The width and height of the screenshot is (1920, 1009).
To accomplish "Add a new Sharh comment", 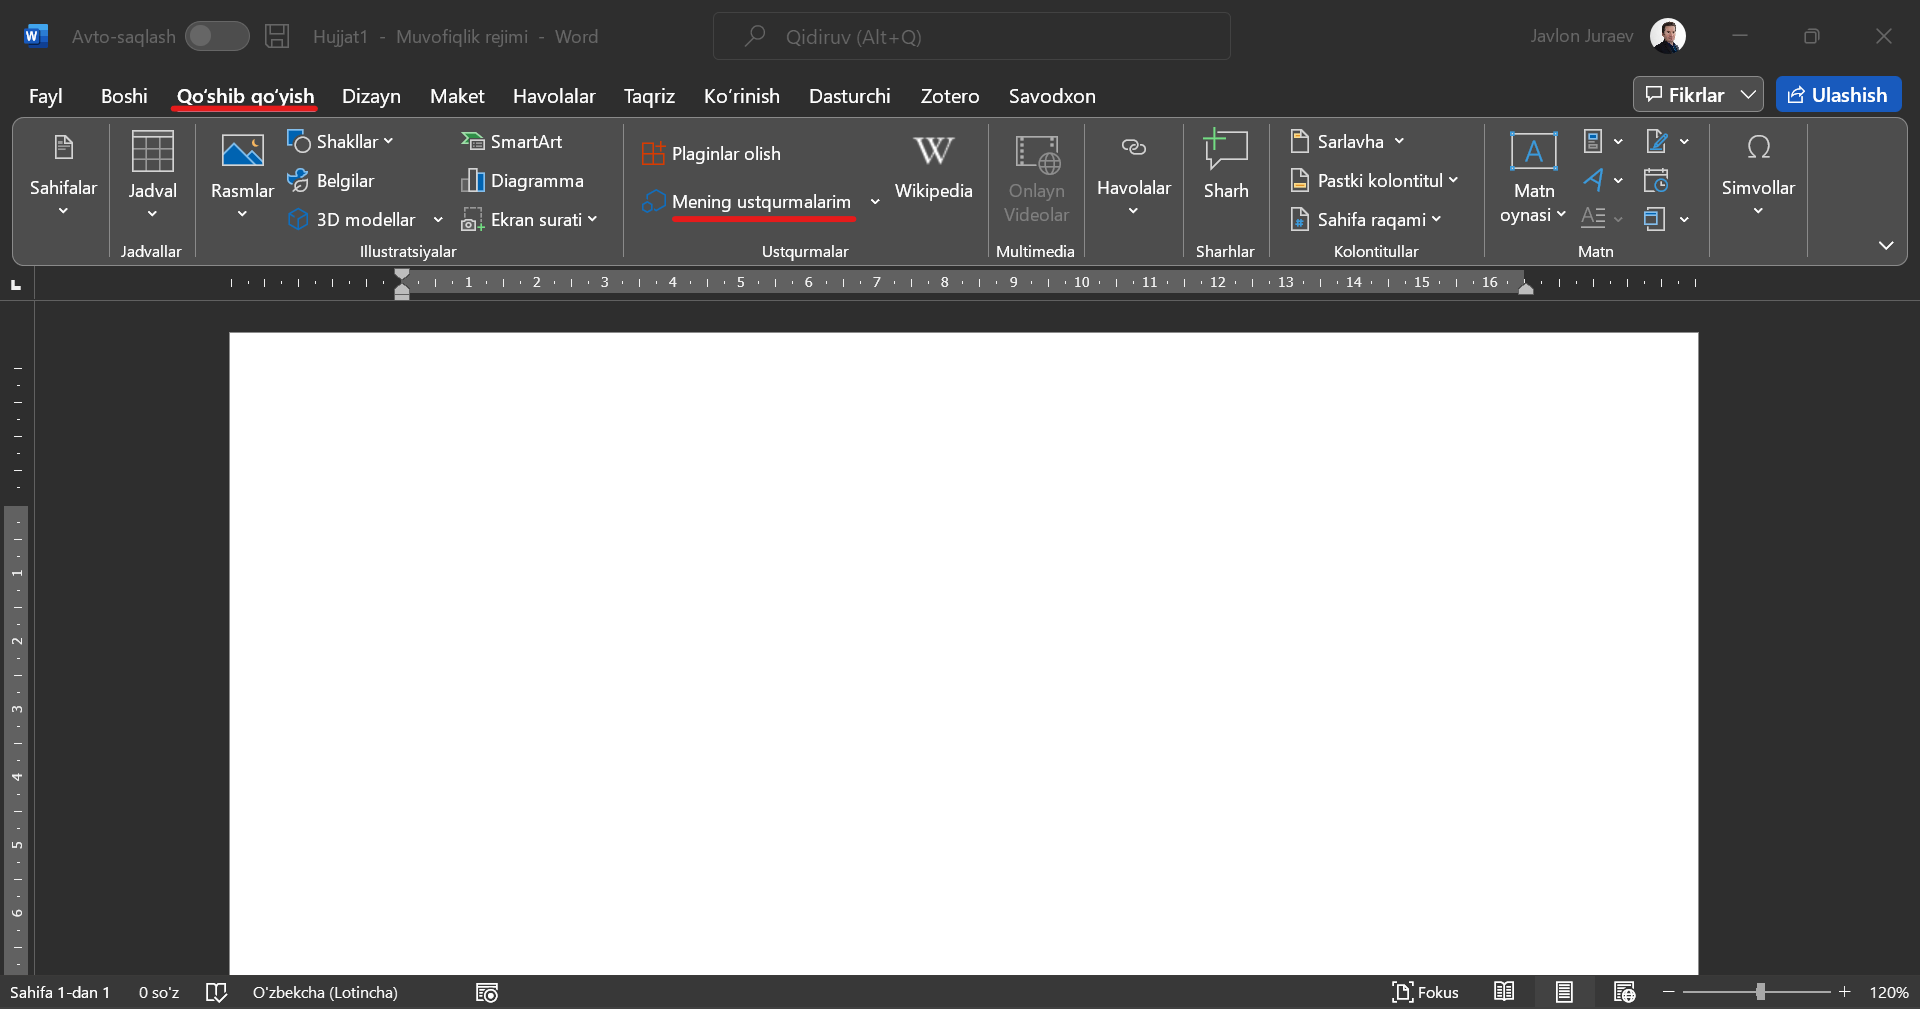I will (x=1225, y=165).
